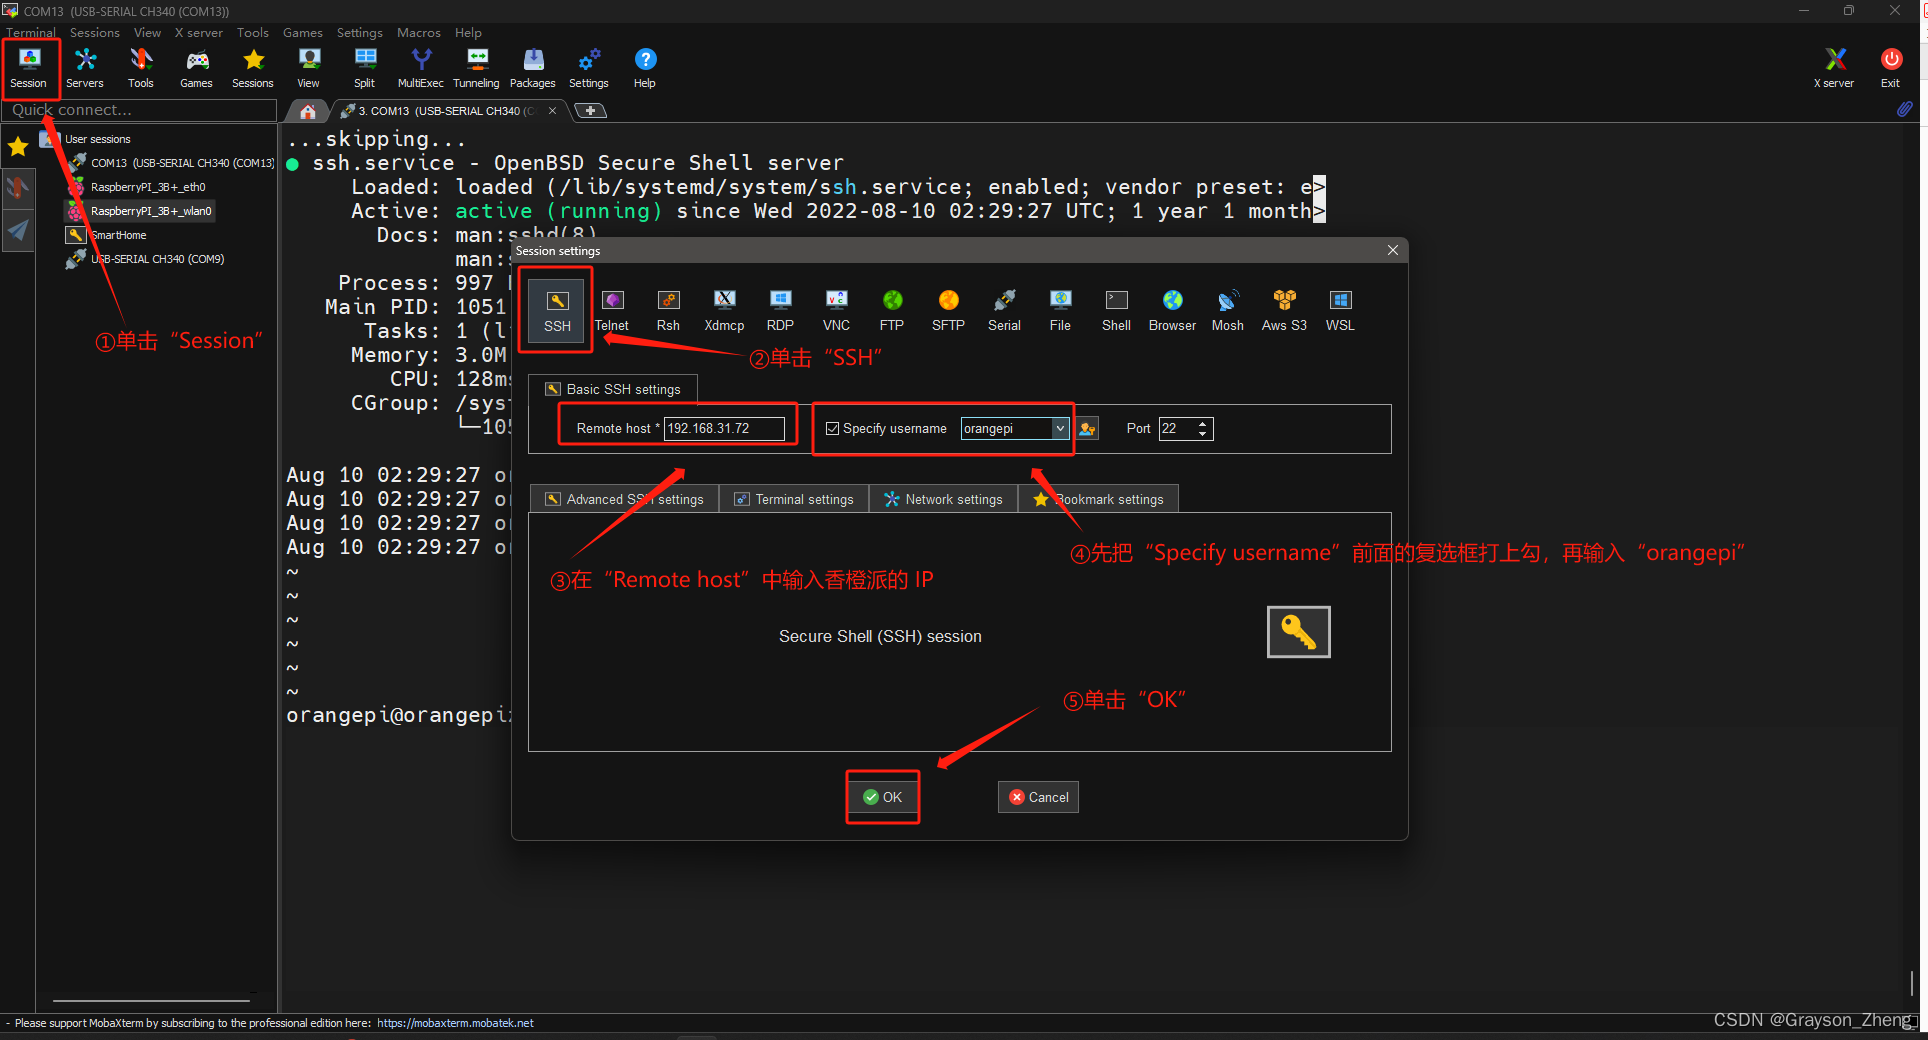
Task: Open the Macros menu
Action: click(418, 32)
